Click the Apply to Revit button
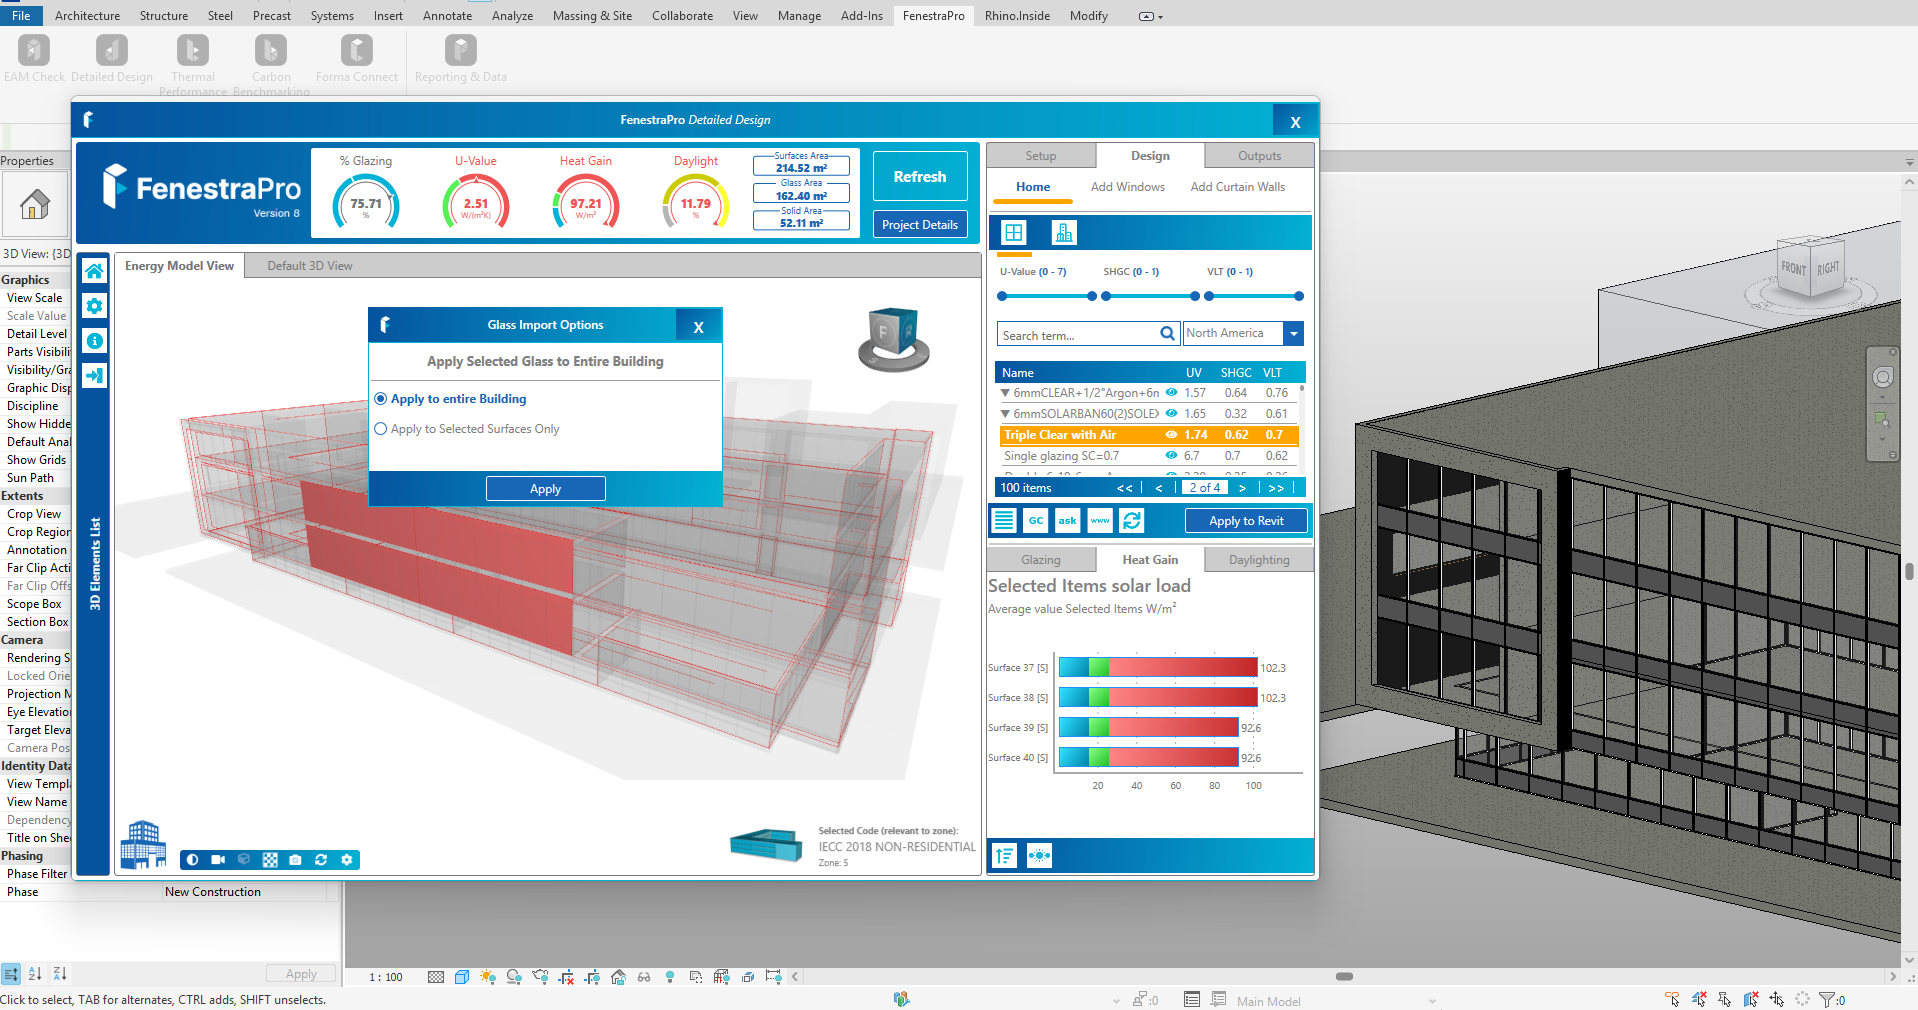Viewport: 1918px width, 1010px height. (x=1246, y=521)
